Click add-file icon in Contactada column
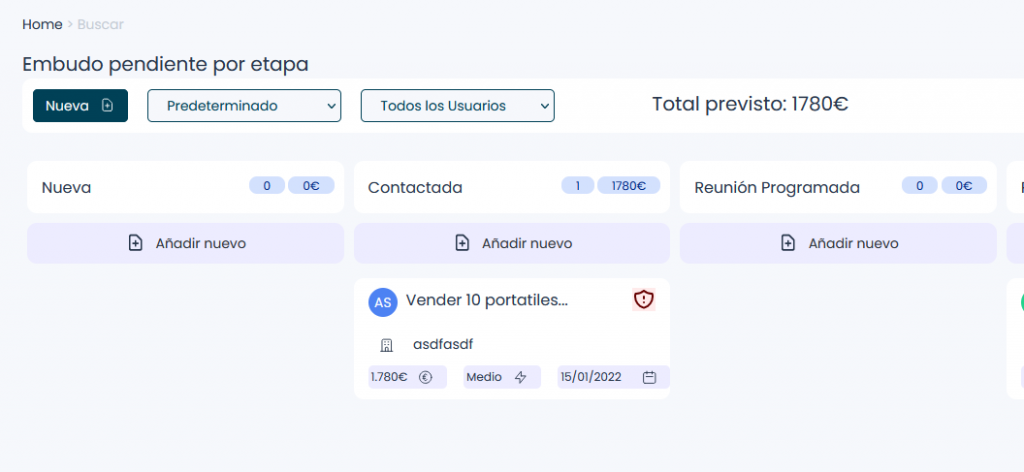This screenshot has width=1024, height=472. [x=462, y=243]
